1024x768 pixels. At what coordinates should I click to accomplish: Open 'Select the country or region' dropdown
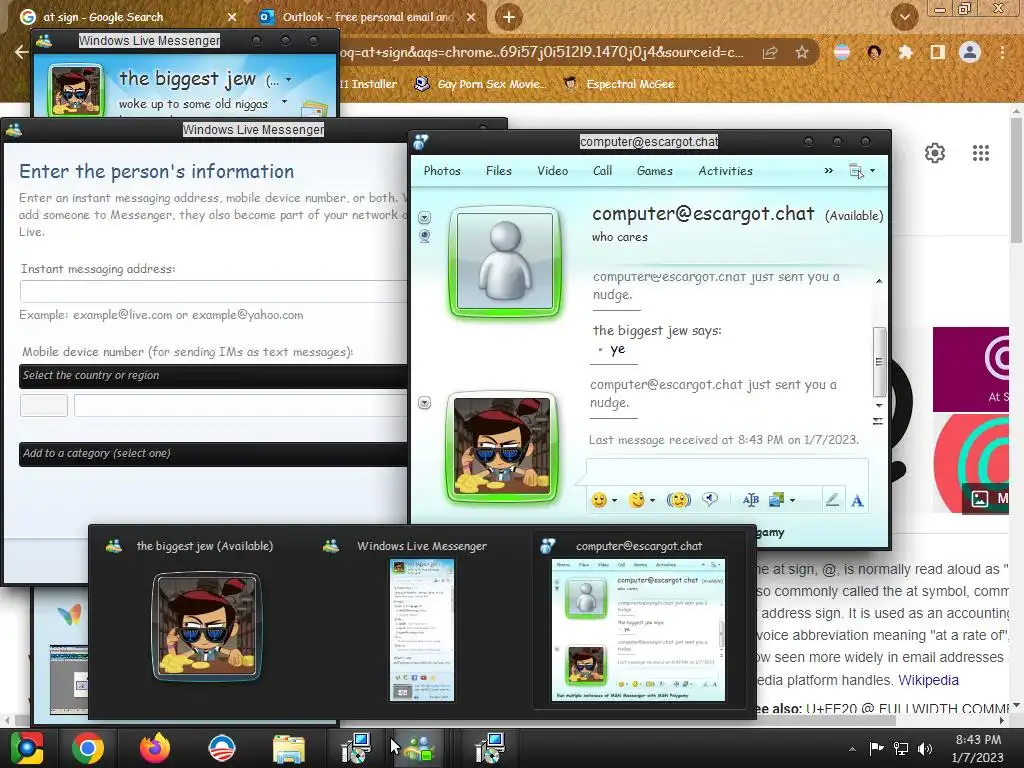click(x=213, y=376)
